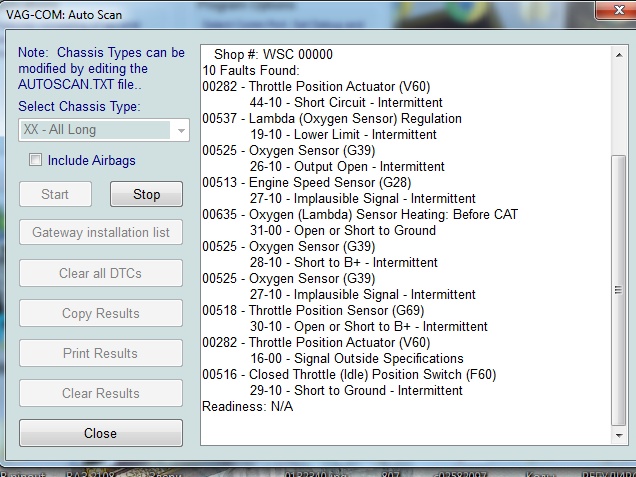Screen dimensions: 636x477
Task: Click scrollbar up arrow in results list
Action: (x=619, y=55)
